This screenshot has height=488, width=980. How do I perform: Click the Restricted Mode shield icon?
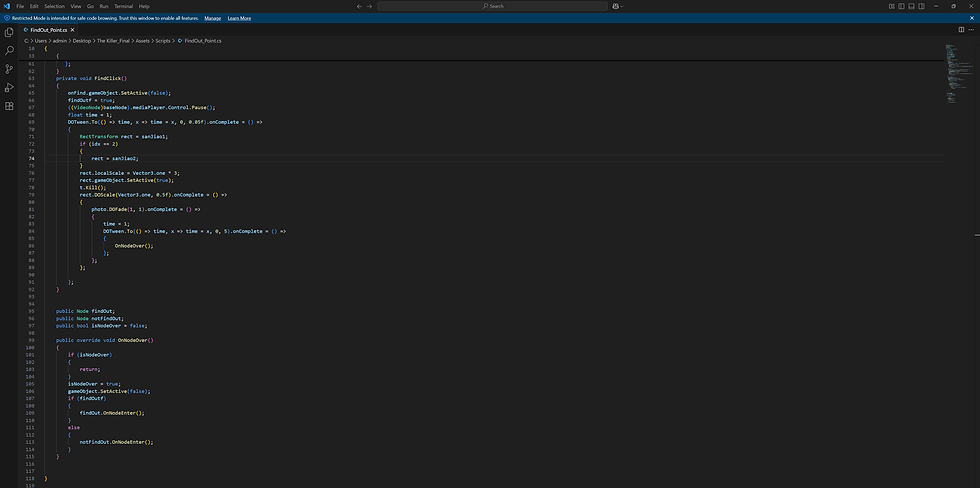click(x=7, y=18)
